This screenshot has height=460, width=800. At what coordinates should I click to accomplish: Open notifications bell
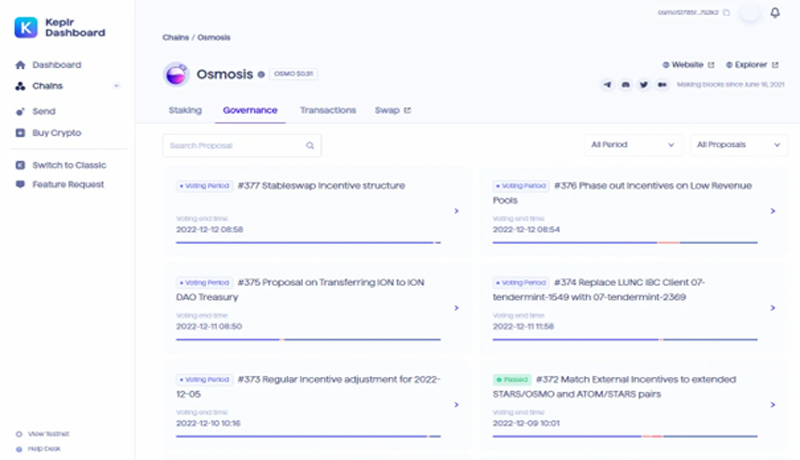pyautogui.click(x=775, y=13)
